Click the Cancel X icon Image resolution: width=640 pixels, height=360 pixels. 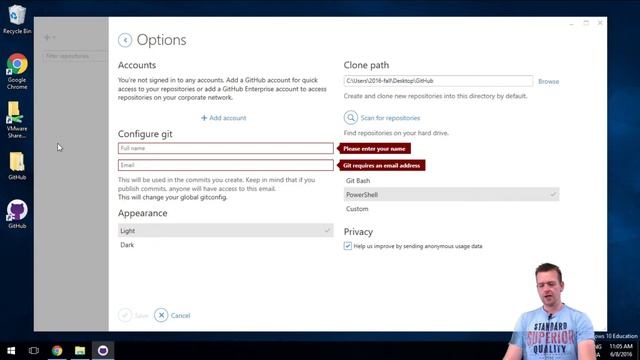pyautogui.click(x=161, y=315)
